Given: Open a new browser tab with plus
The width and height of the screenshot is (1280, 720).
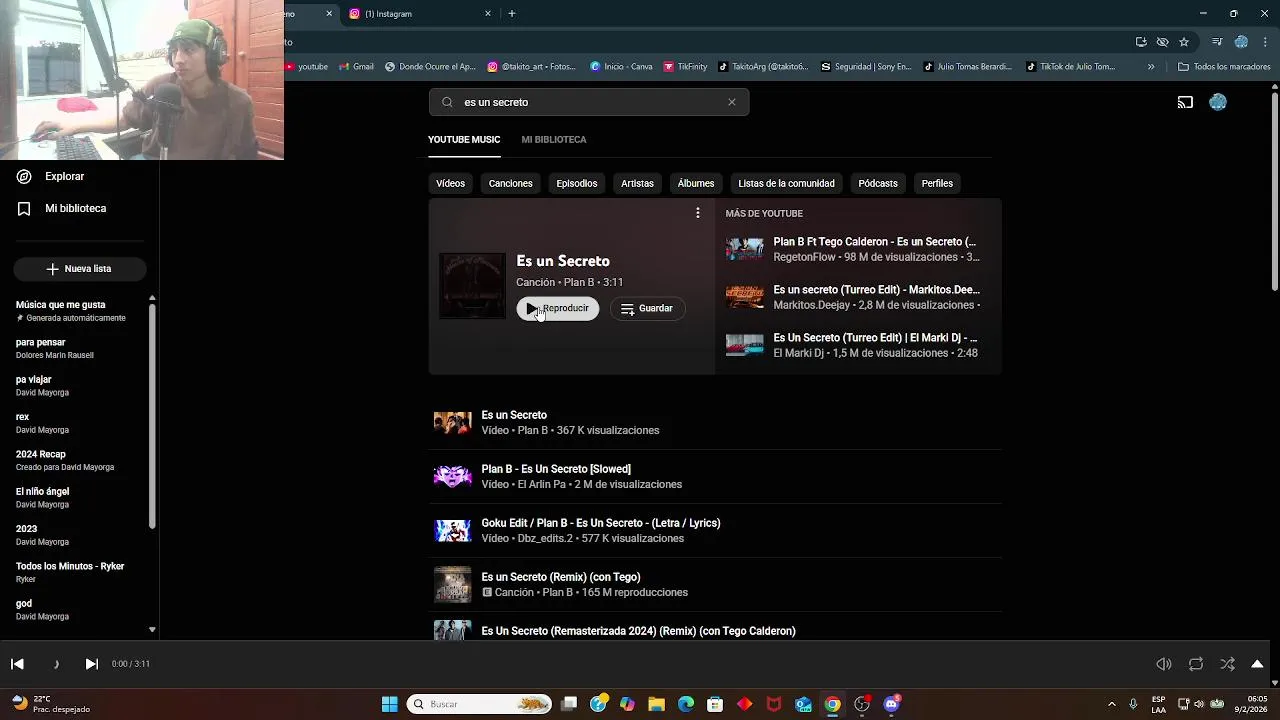Looking at the screenshot, I should pyautogui.click(x=512, y=14).
